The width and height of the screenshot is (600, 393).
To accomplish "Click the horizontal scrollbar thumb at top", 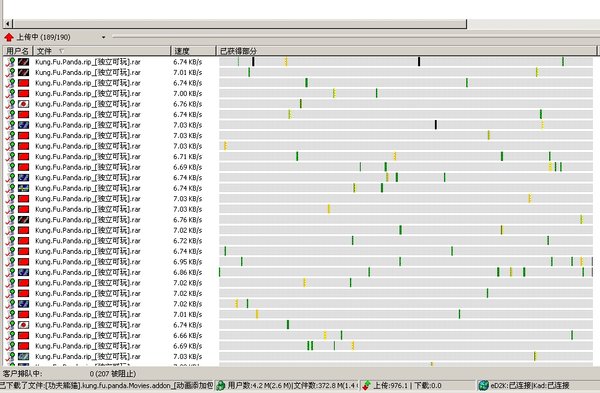I will [x=239, y=24].
